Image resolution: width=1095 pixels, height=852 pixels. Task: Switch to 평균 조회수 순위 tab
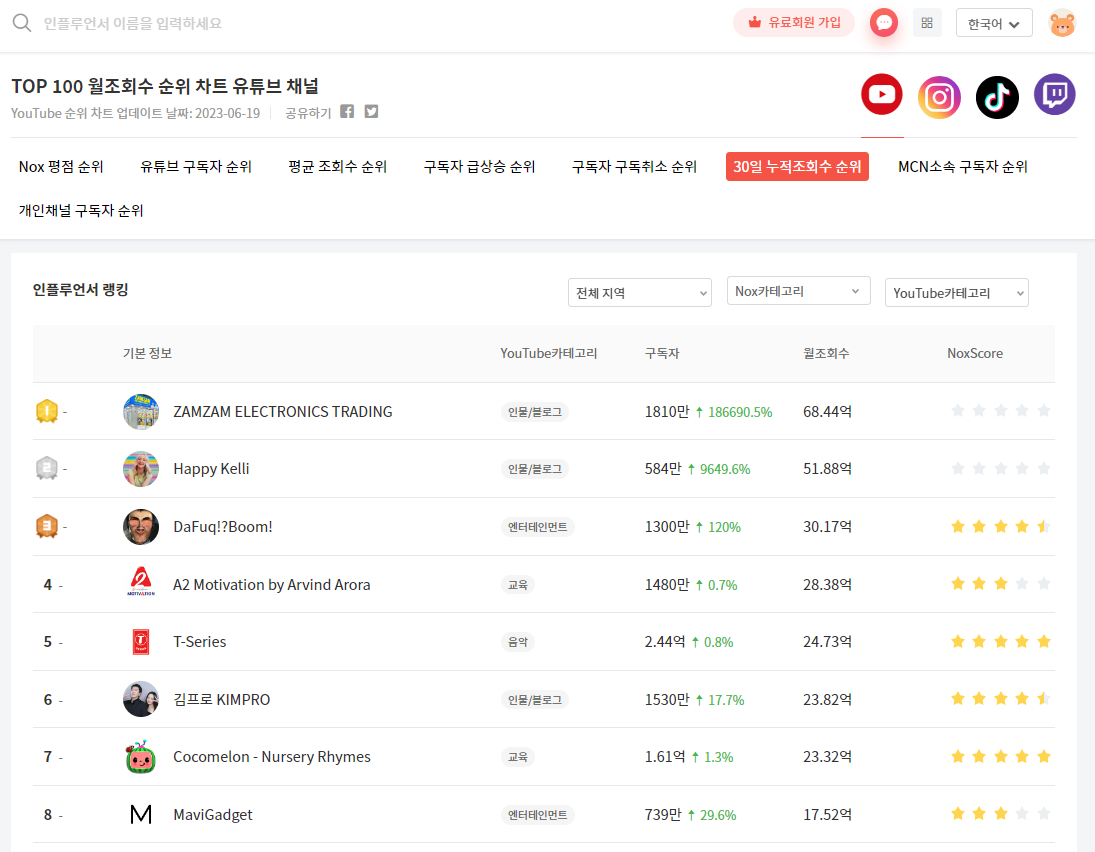pyautogui.click(x=337, y=166)
